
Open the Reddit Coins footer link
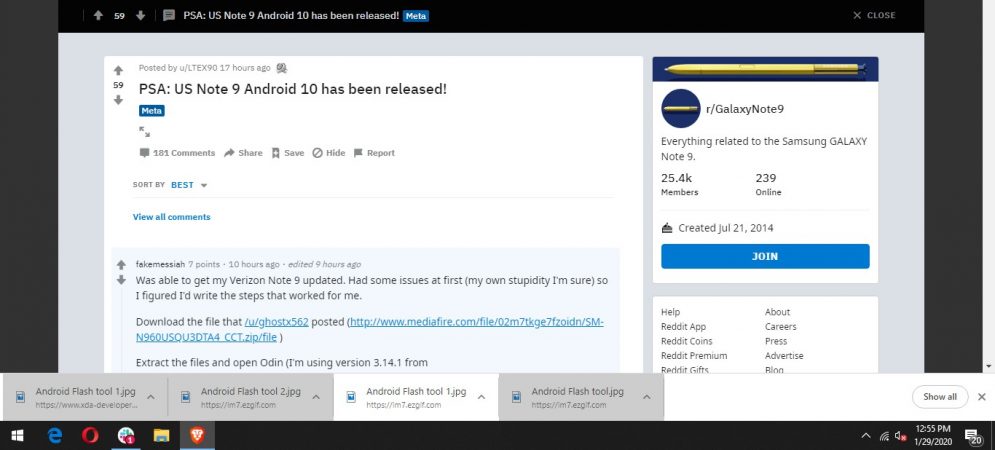click(687, 341)
